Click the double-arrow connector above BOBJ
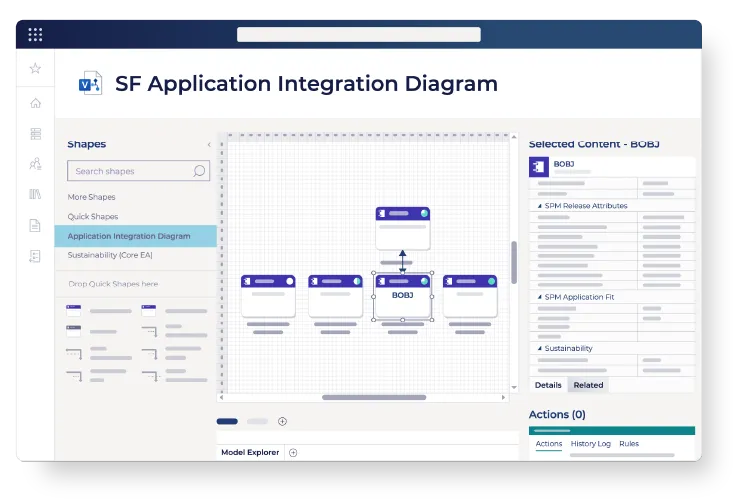The height and width of the screenshot is (501, 733). pos(402,261)
